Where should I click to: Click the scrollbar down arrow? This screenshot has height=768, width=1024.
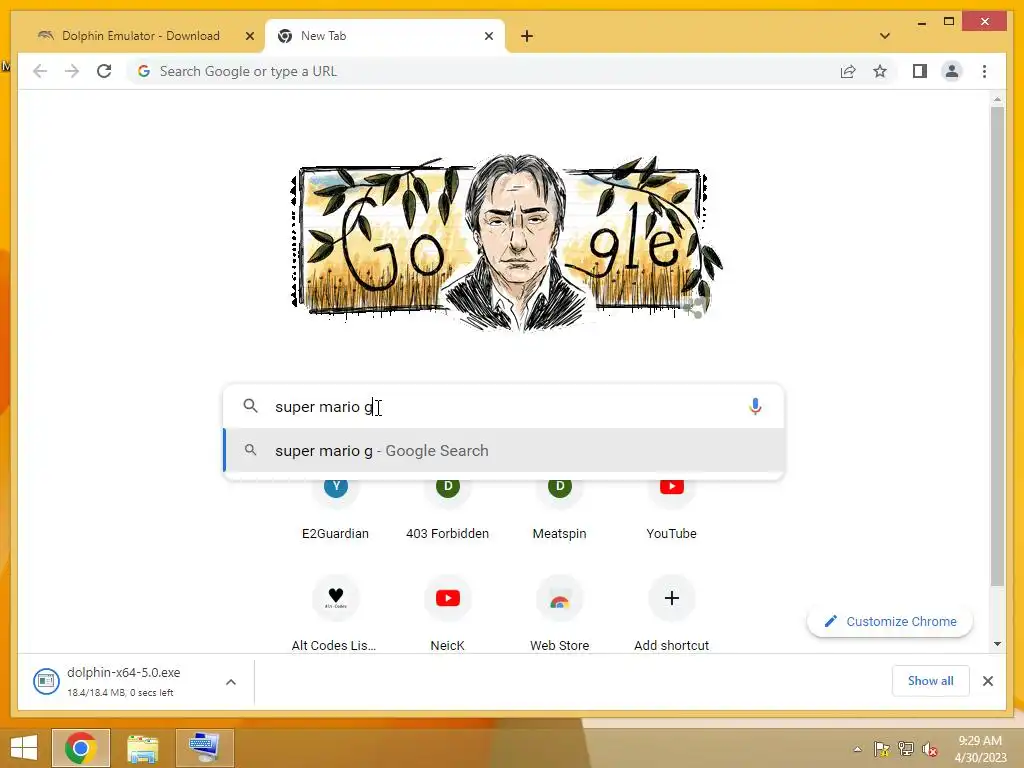click(997, 644)
